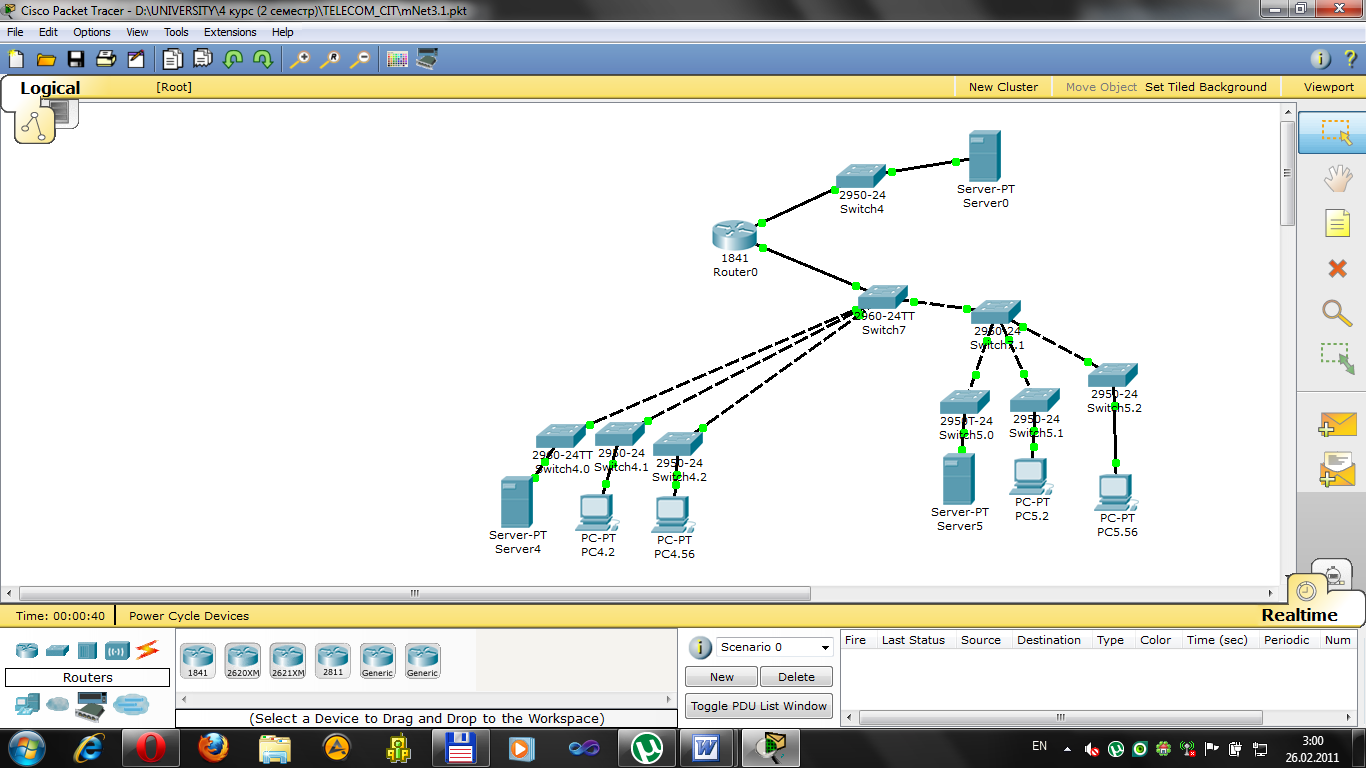
Task: Click the Viewport button
Action: [x=1328, y=87]
